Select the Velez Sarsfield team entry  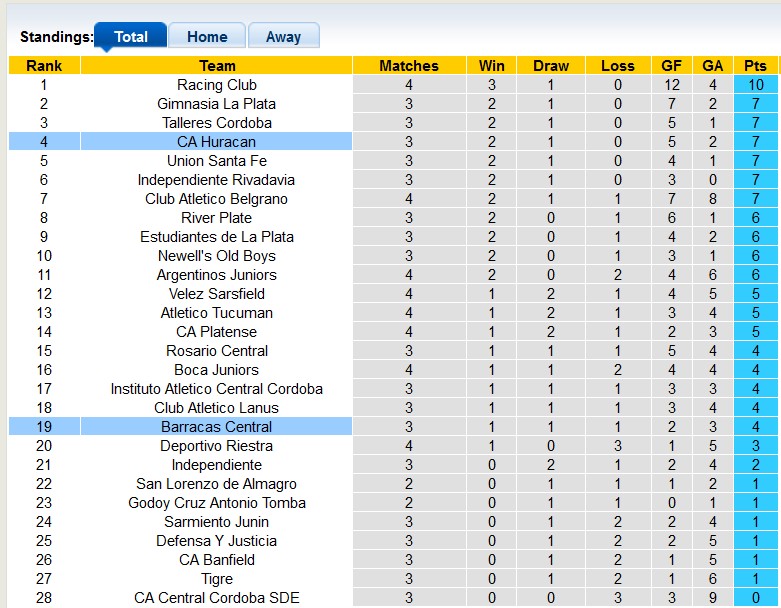(216, 294)
